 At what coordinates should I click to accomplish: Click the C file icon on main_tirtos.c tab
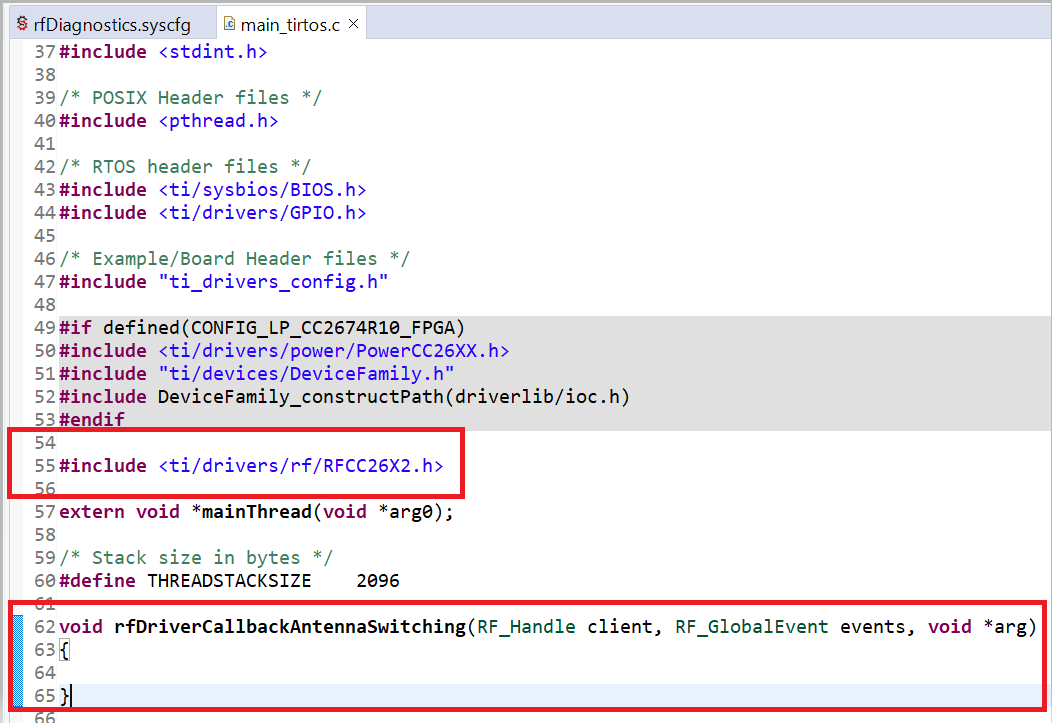tap(229, 24)
